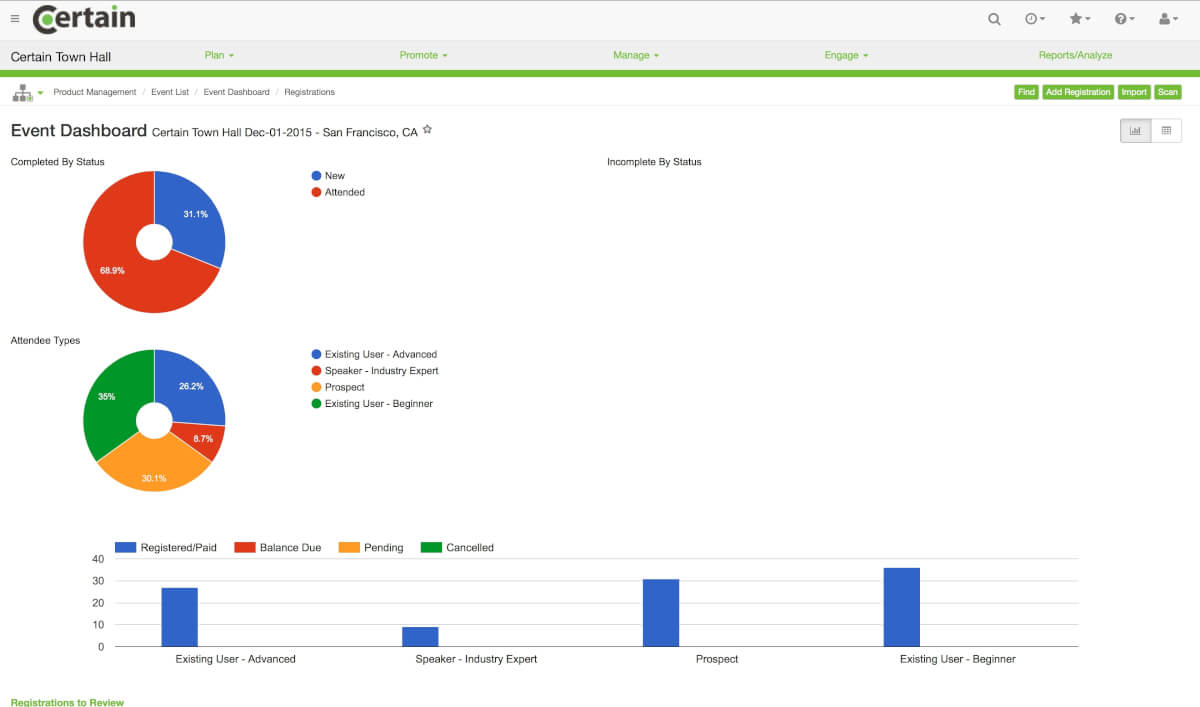Click the Incomplete By Status heading
The image size is (1200, 707).
(654, 162)
